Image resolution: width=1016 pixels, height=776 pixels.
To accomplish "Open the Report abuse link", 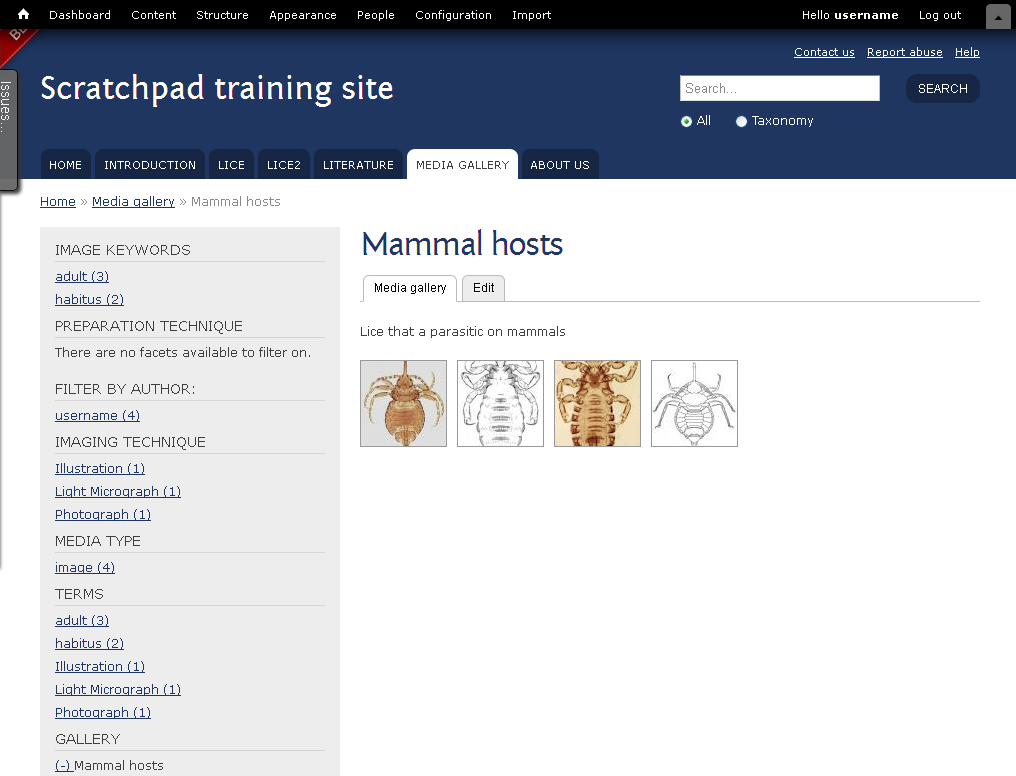I will 905,52.
